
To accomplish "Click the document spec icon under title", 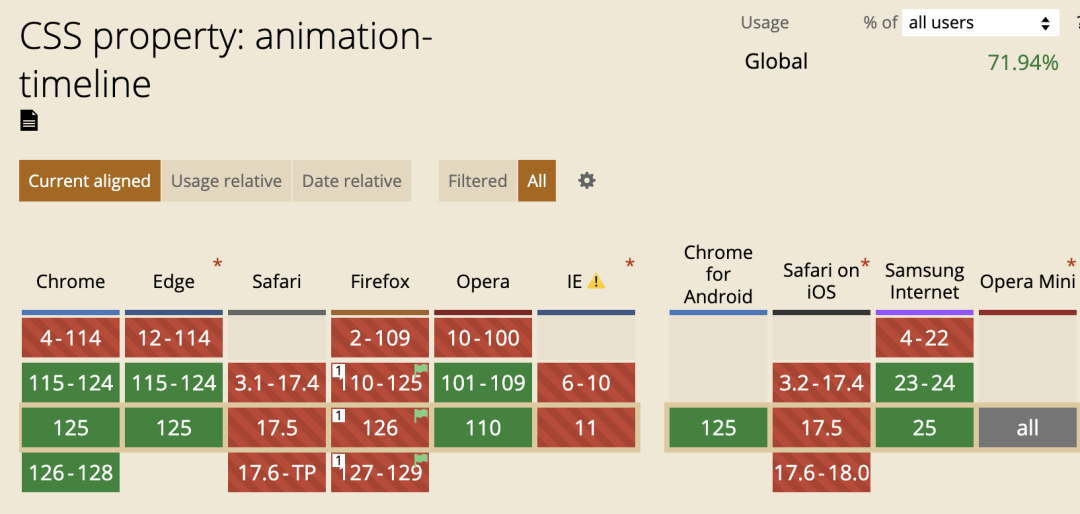I will tap(29, 121).
